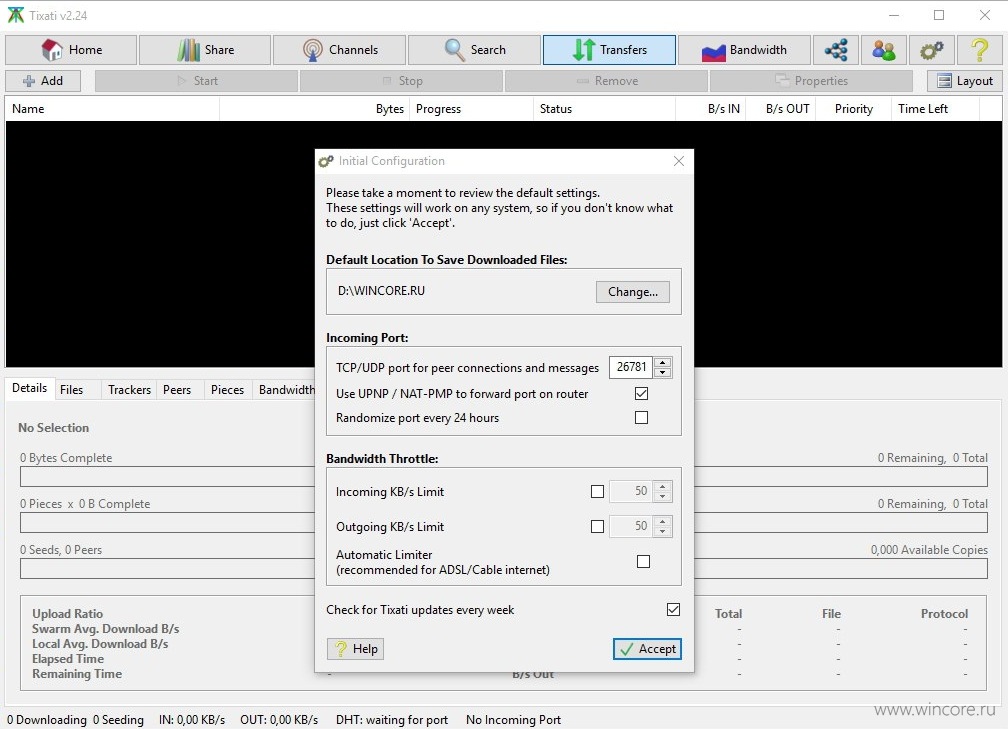The height and width of the screenshot is (729, 1008).
Task: Increase port number with up arrow
Action: click(663, 362)
